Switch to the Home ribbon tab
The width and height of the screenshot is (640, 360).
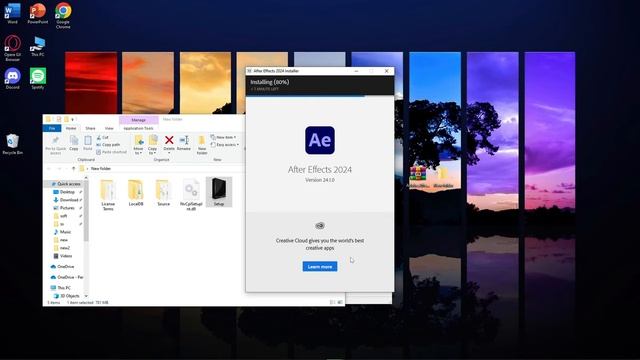point(71,128)
